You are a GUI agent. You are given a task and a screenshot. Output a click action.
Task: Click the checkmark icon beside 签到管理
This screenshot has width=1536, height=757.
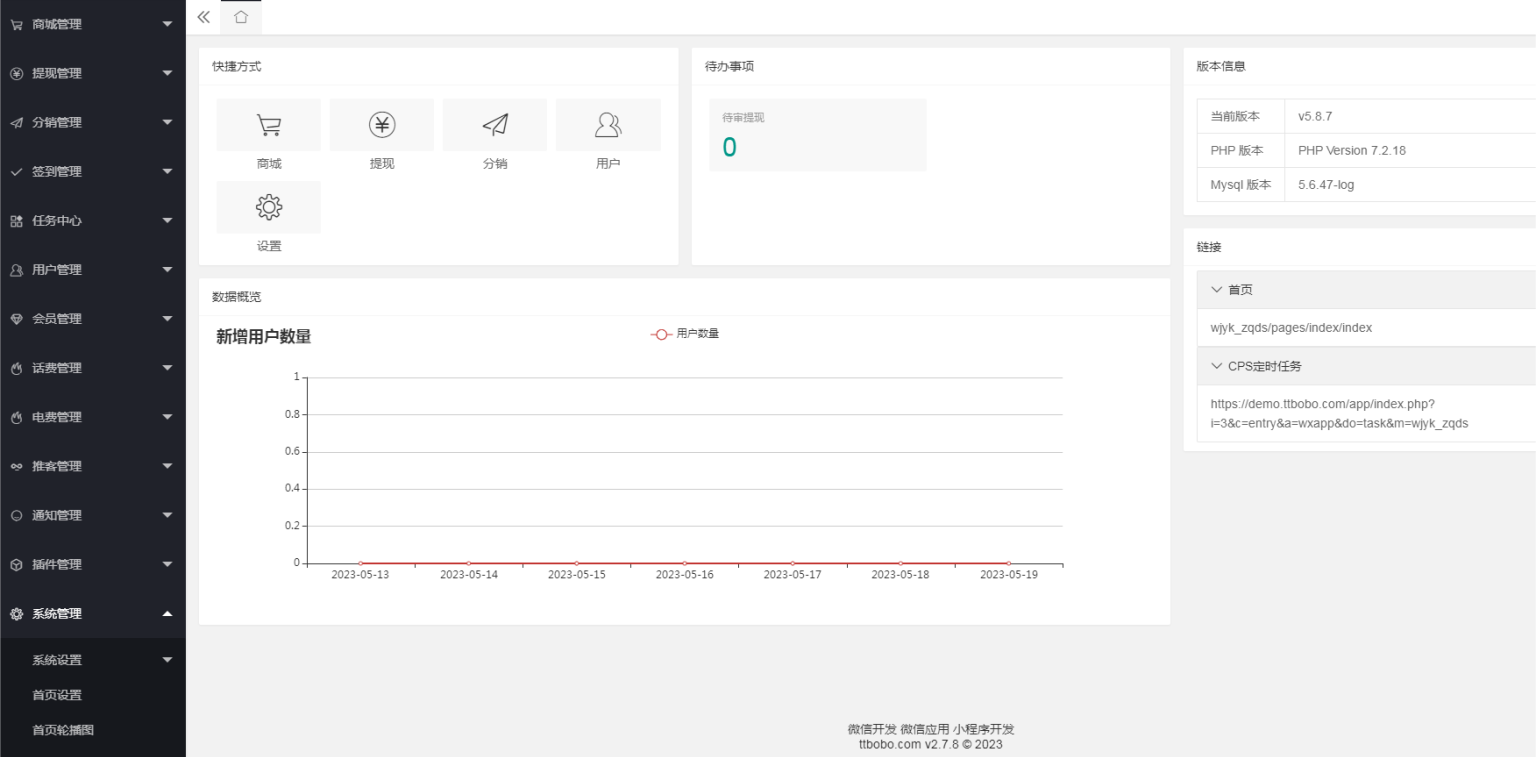pos(16,172)
